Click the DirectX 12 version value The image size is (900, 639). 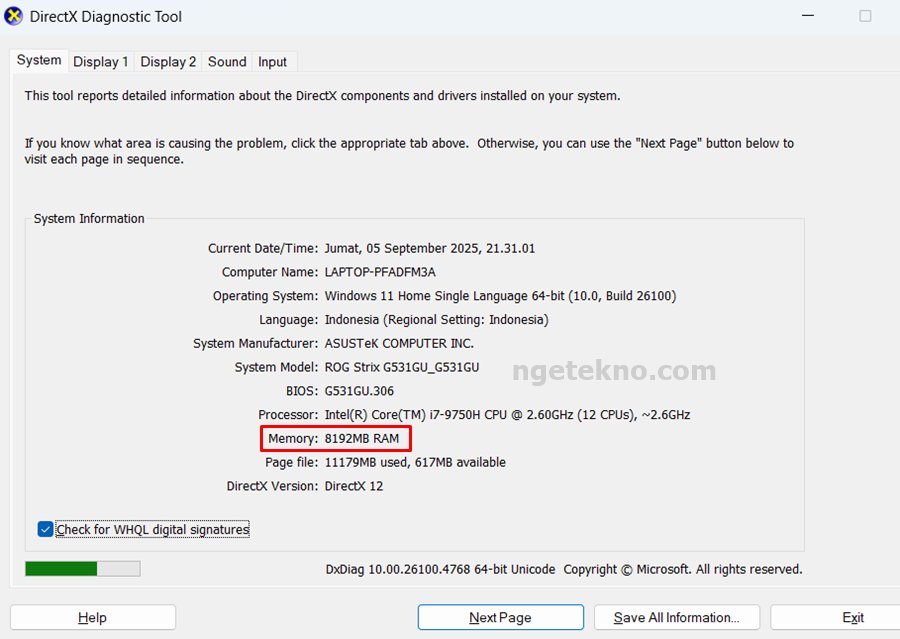(353, 486)
